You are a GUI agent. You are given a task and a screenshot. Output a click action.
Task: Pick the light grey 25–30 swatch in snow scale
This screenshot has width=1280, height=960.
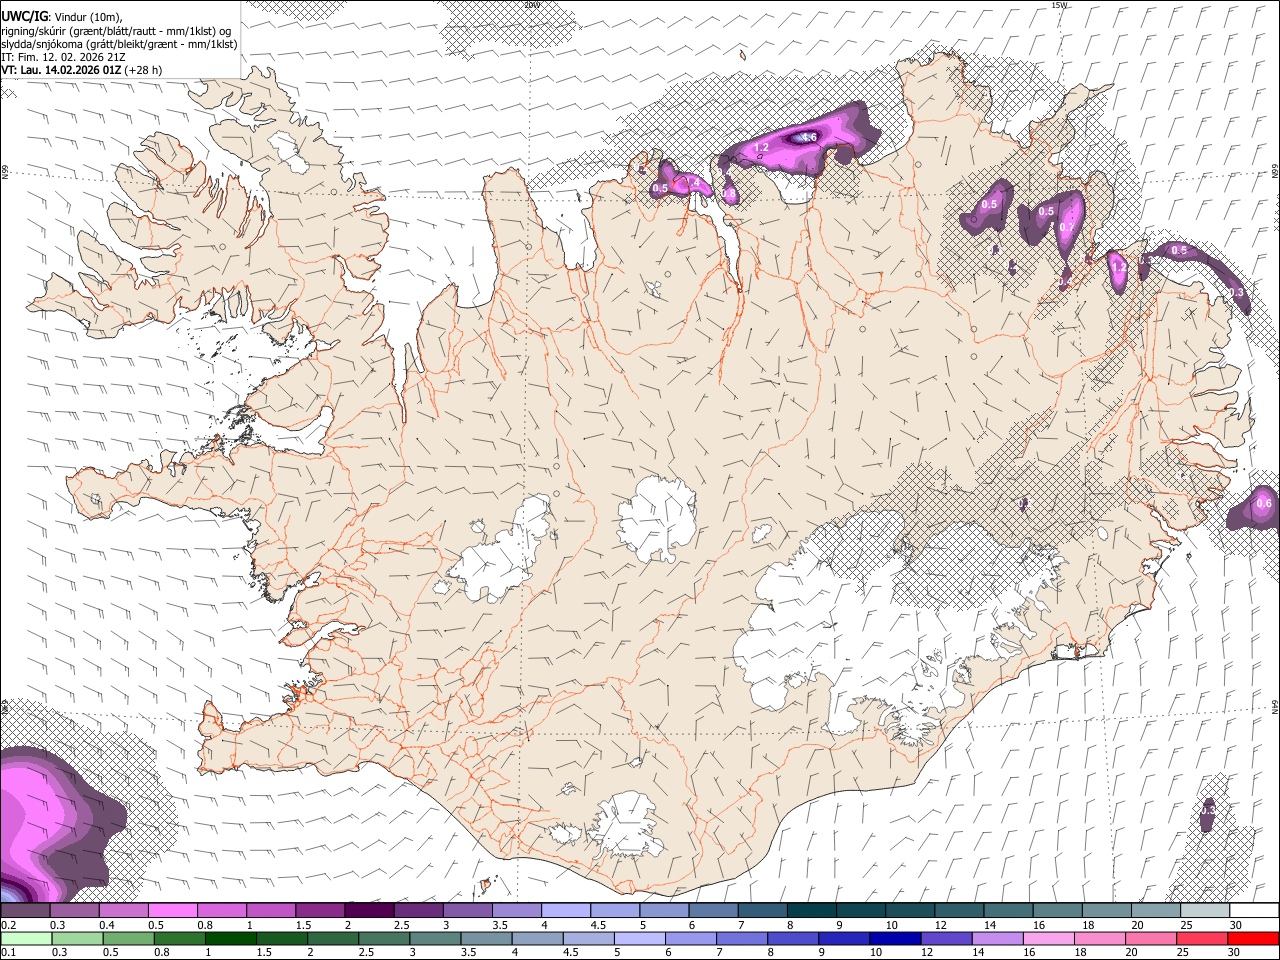[x=1203, y=911]
